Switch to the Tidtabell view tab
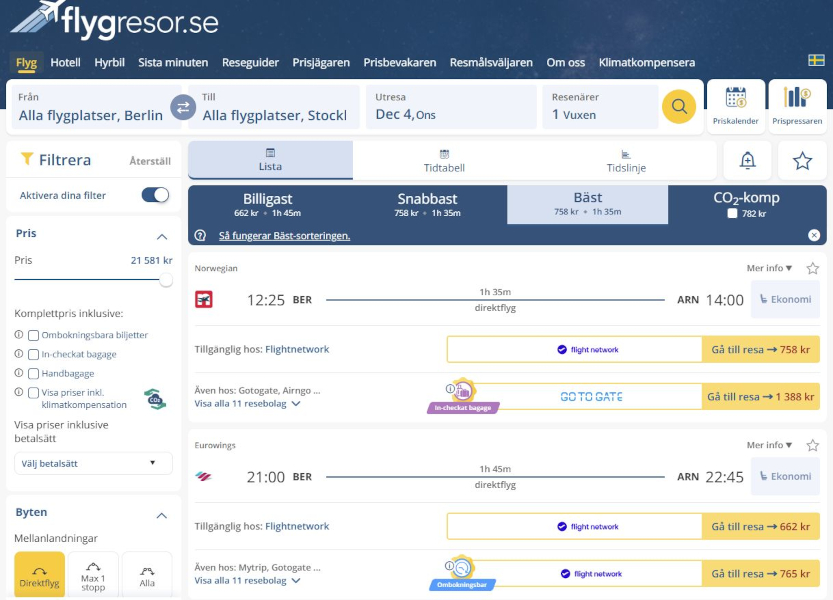833x600 pixels. click(x=444, y=161)
